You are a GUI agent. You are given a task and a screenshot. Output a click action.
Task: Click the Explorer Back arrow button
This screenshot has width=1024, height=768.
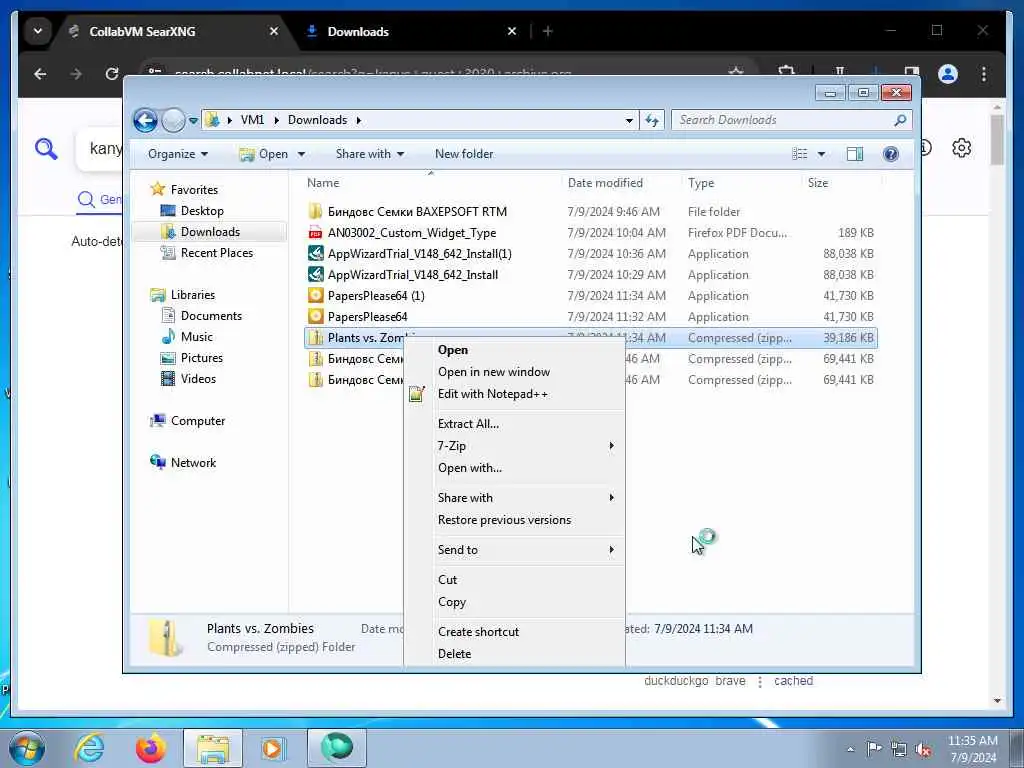(145, 120)
